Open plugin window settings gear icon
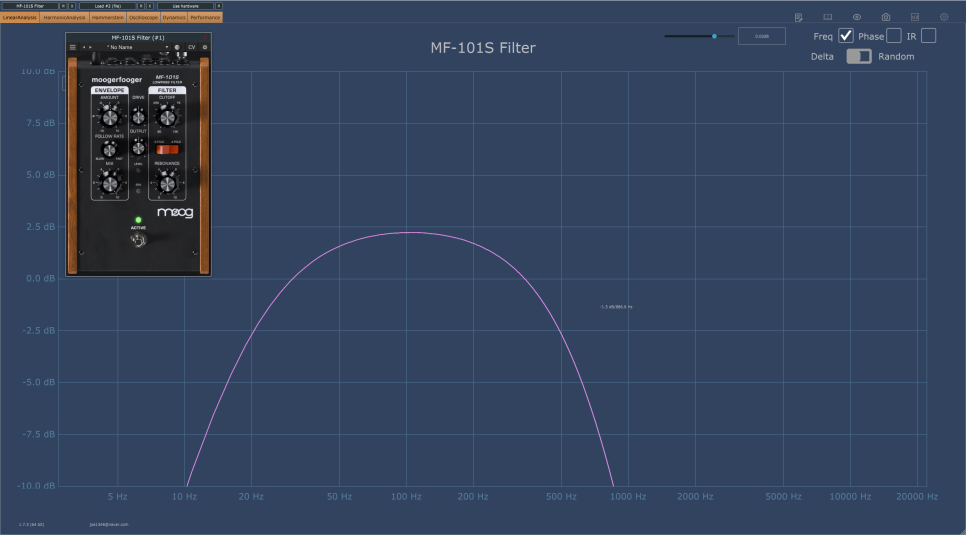 (205, 47)
